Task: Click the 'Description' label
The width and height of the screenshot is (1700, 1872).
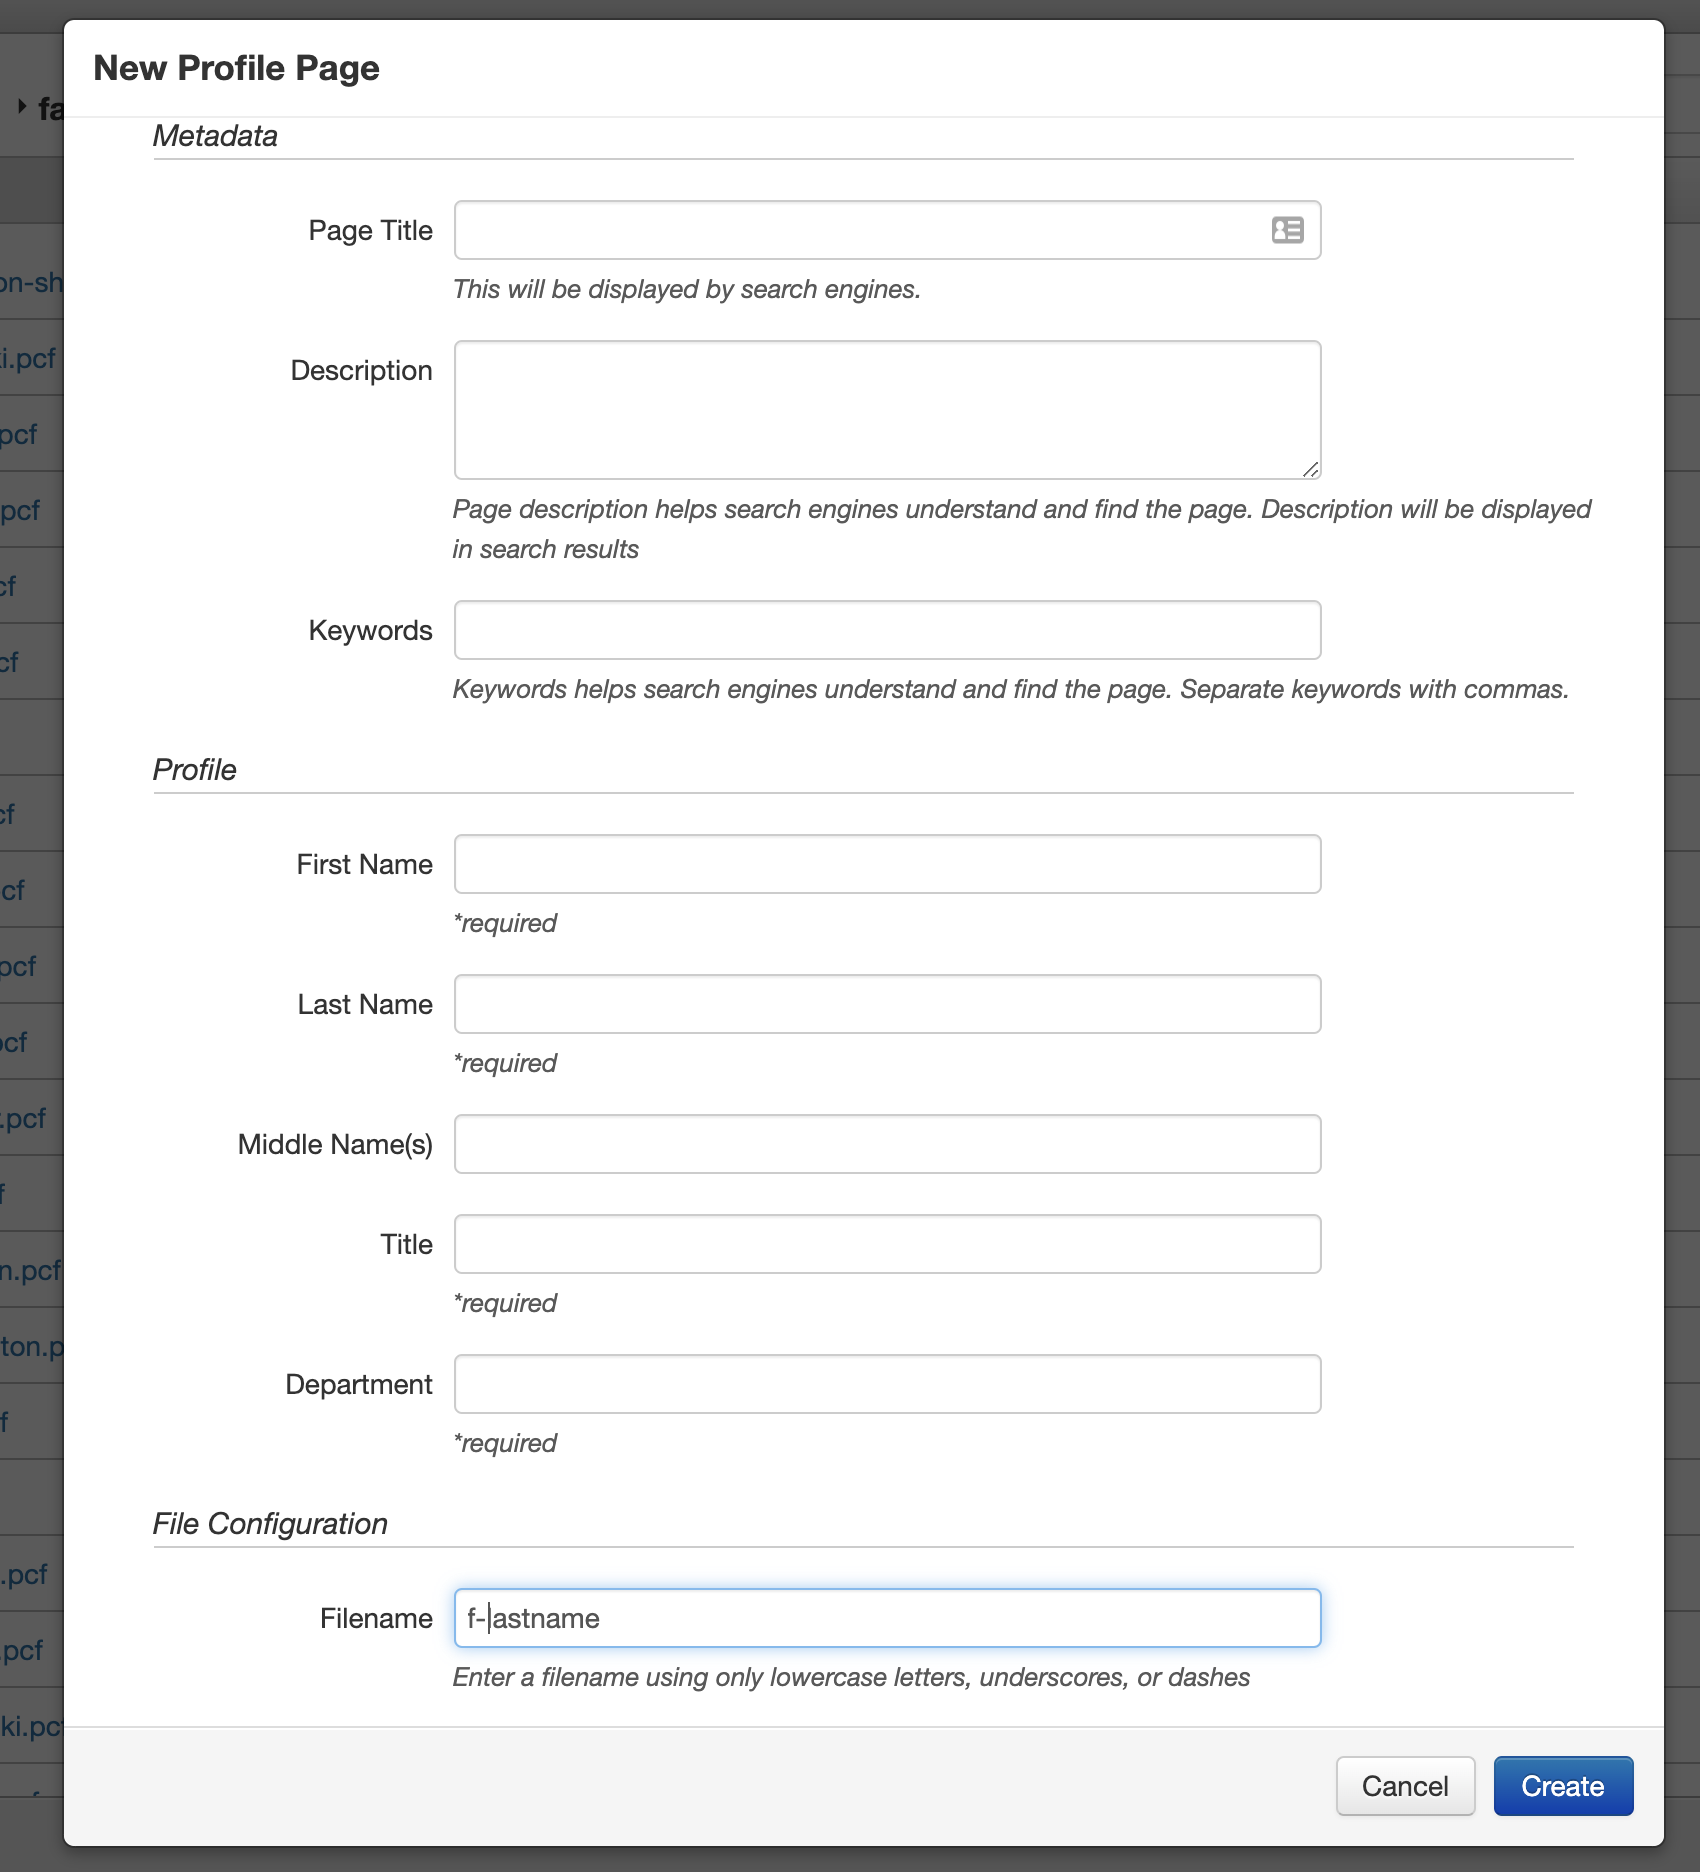Action: [x=361, y=371]
